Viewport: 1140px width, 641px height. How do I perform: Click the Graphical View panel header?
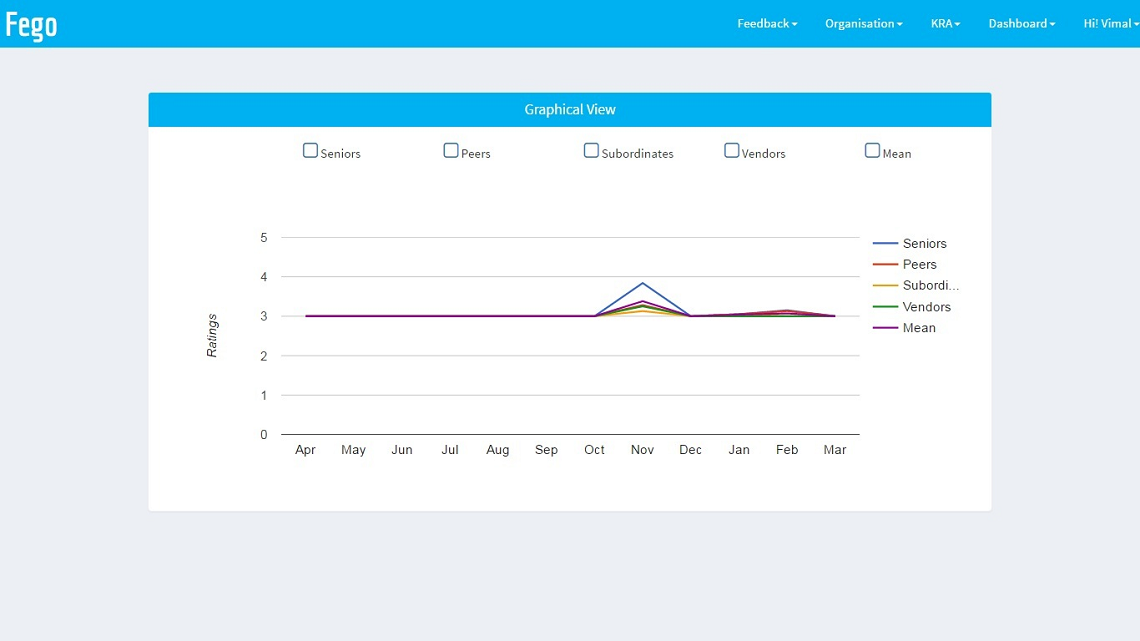click(570, 110)
